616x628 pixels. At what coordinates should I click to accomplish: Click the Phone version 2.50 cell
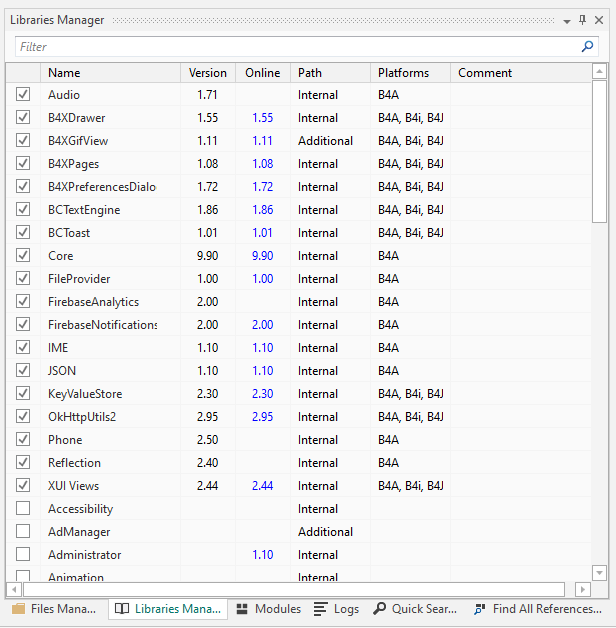[207, 439]
